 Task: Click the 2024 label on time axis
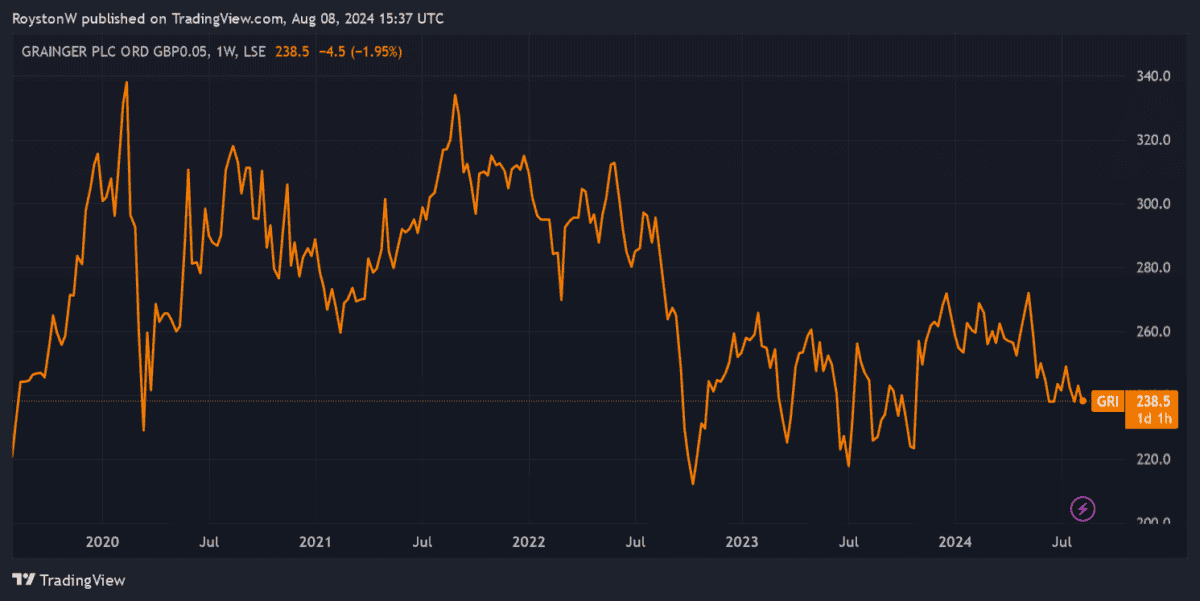(955, 542)
